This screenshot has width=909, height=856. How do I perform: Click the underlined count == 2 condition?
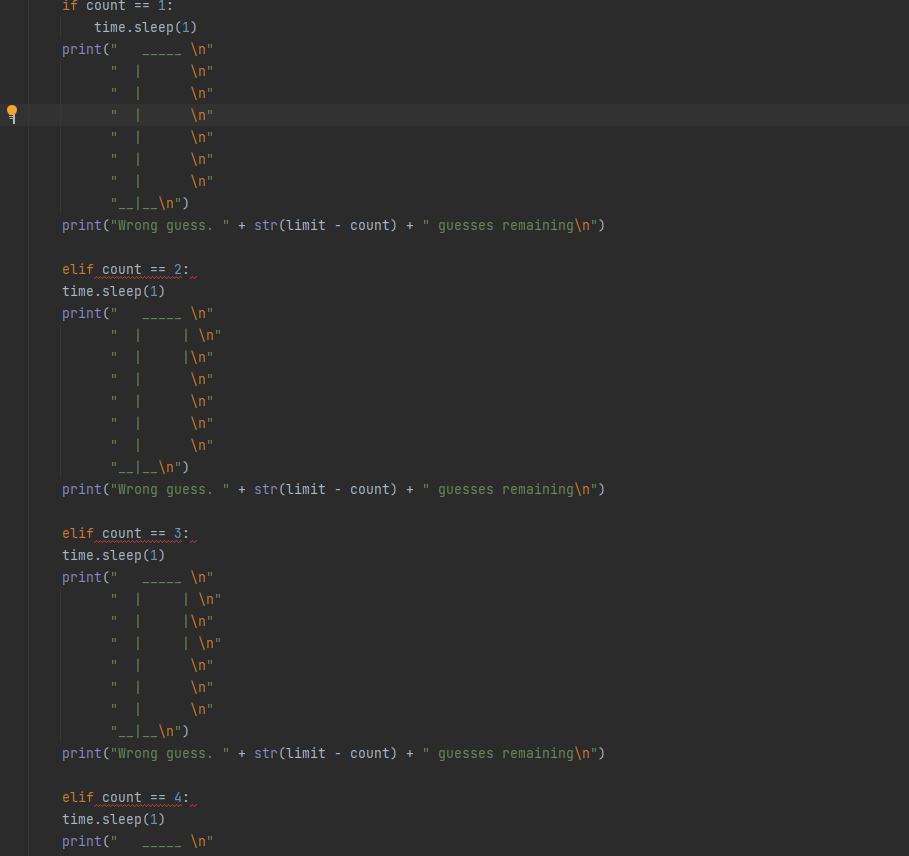tap(141, 269)
